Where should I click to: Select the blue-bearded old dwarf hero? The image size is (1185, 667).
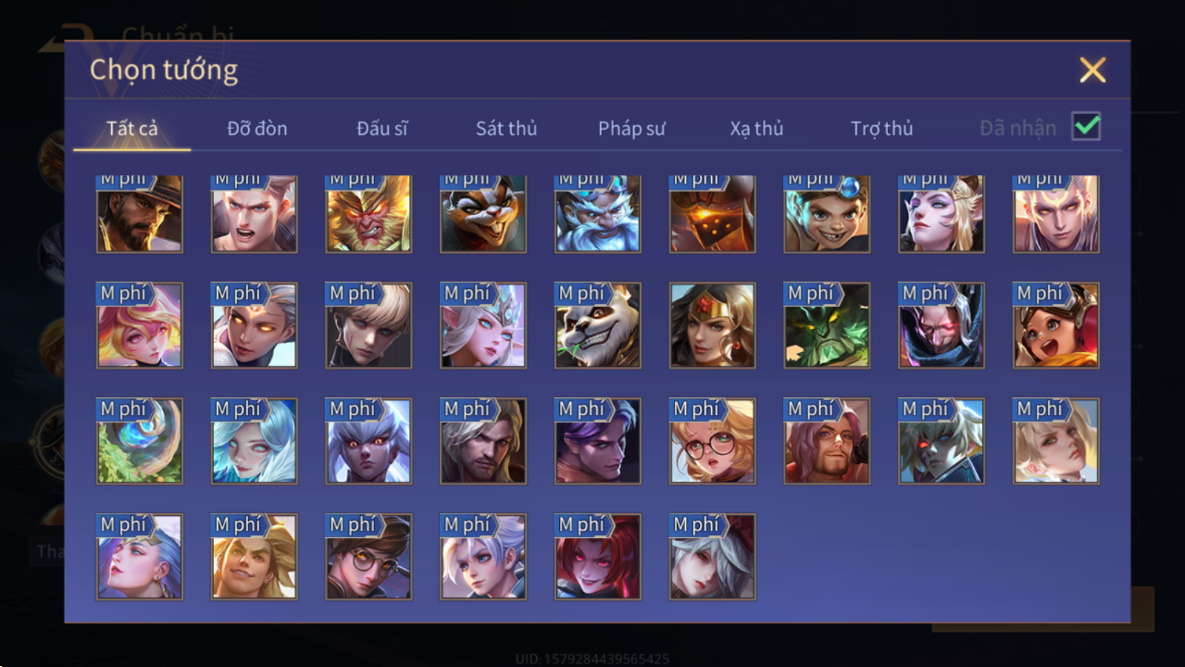point(598,213)
